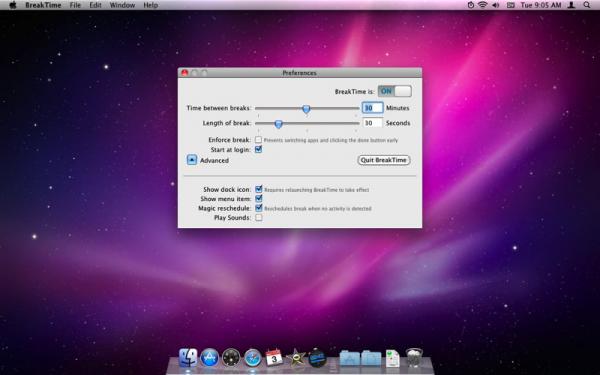Click the Tue 9:05 AM clock
Image resolution: width=600 pixels, height=375 pixels.
[x=541, y=5]
